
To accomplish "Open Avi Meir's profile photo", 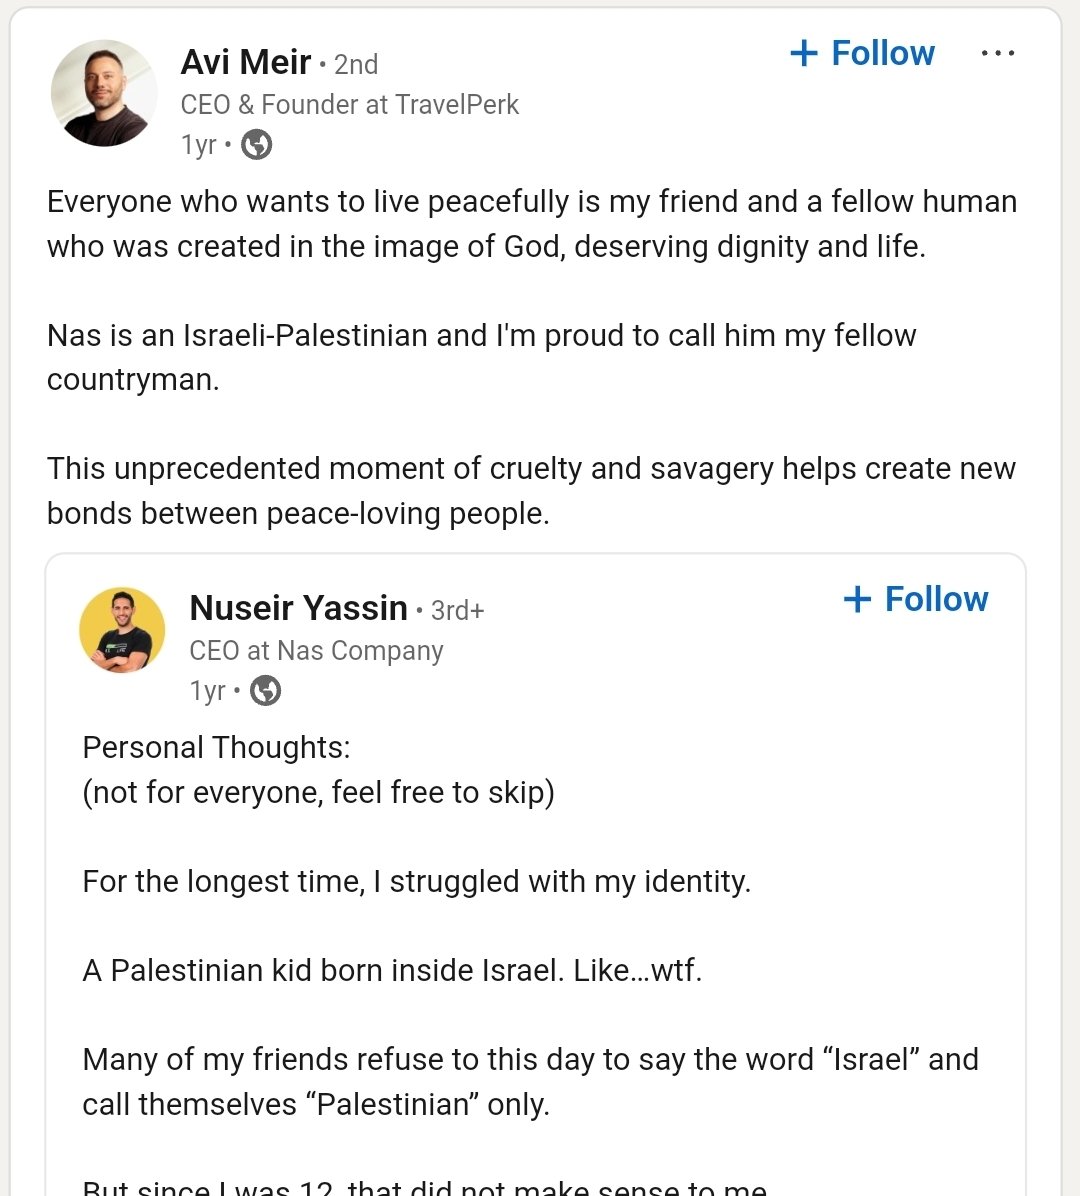I will 104,94.
